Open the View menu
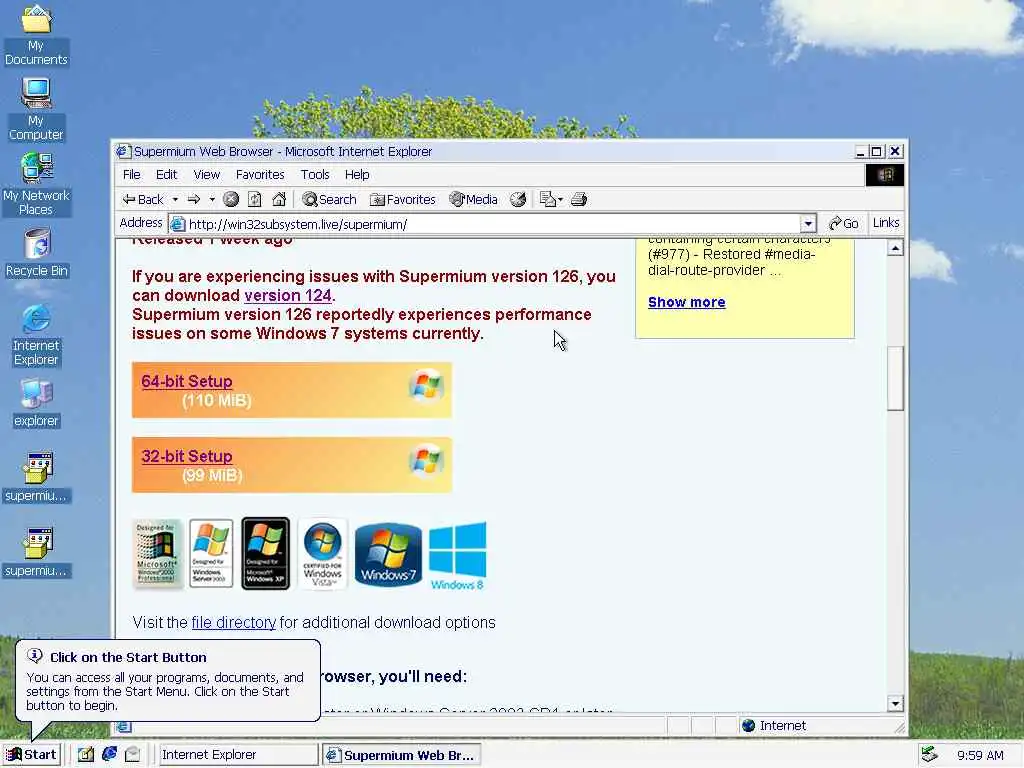The width and height of the screenshot is (1024, 768). click(206, 175)
